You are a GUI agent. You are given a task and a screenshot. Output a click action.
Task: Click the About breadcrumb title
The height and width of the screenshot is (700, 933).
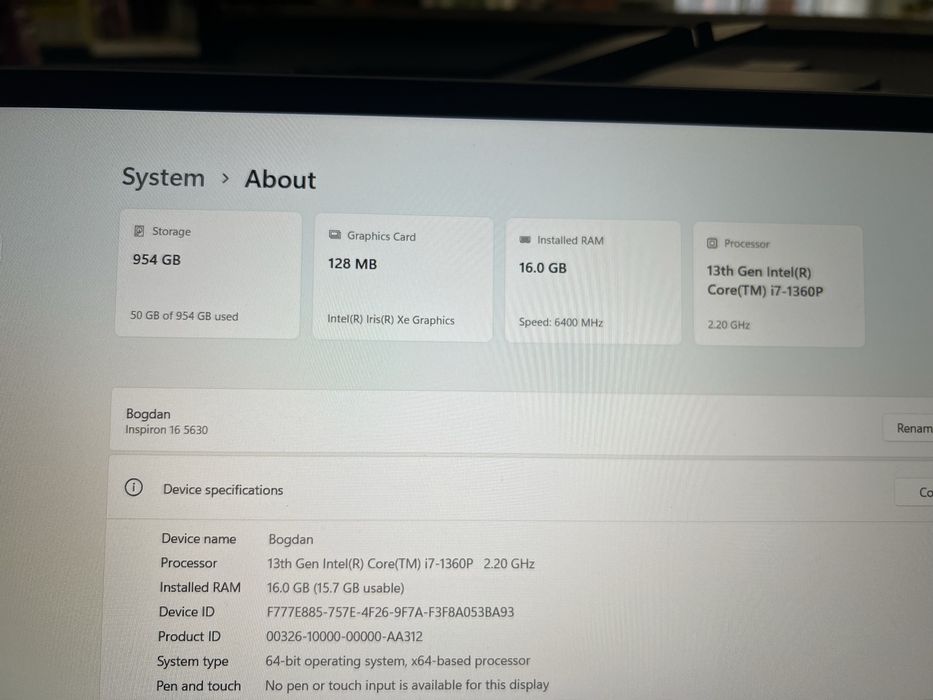pos(280,180)
